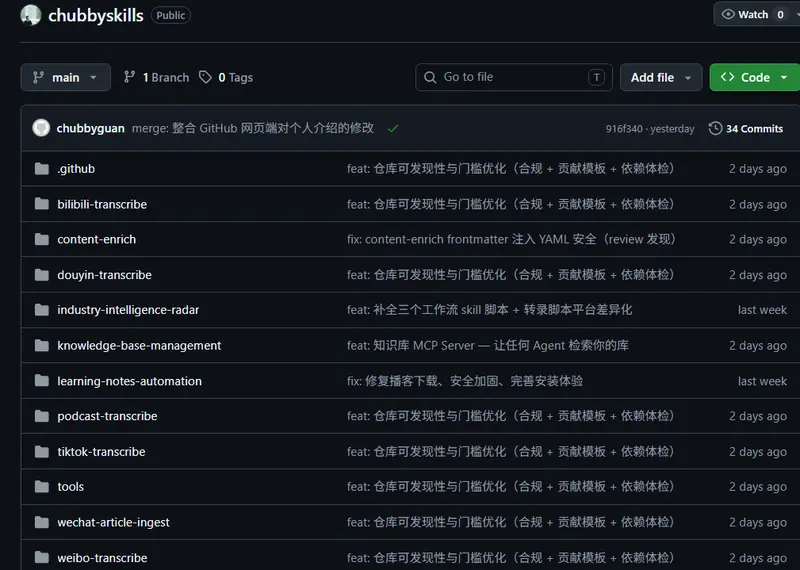800x570 pixels.
Task: Click the chubbyguan commit author avatar
Action: coord(41,128)
